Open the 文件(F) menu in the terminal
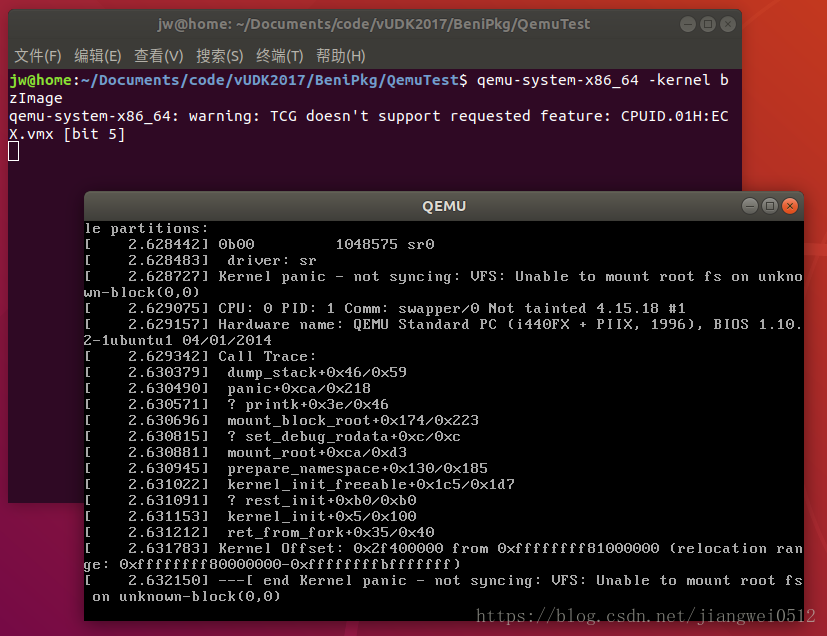 click(x=37, y=56)
